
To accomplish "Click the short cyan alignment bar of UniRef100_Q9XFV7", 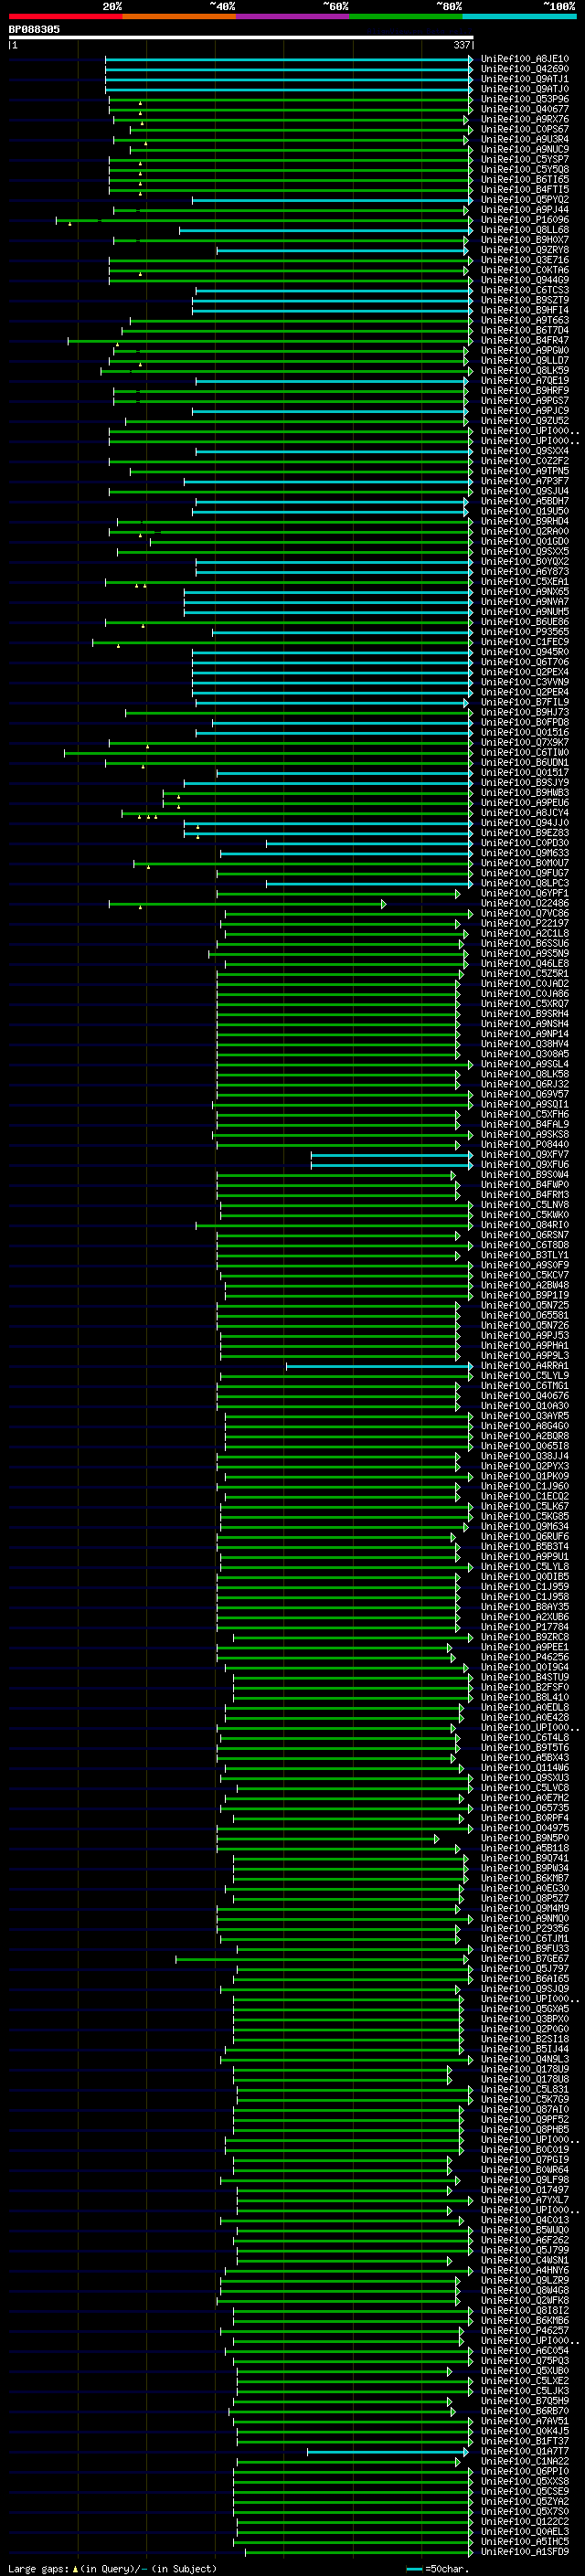I will coord(392,1154).
